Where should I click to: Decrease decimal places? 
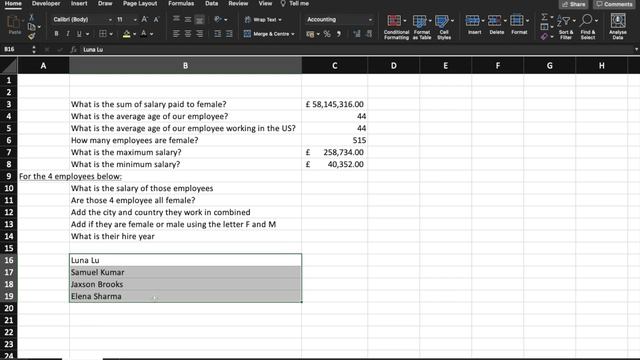click(x=369, y=34)
